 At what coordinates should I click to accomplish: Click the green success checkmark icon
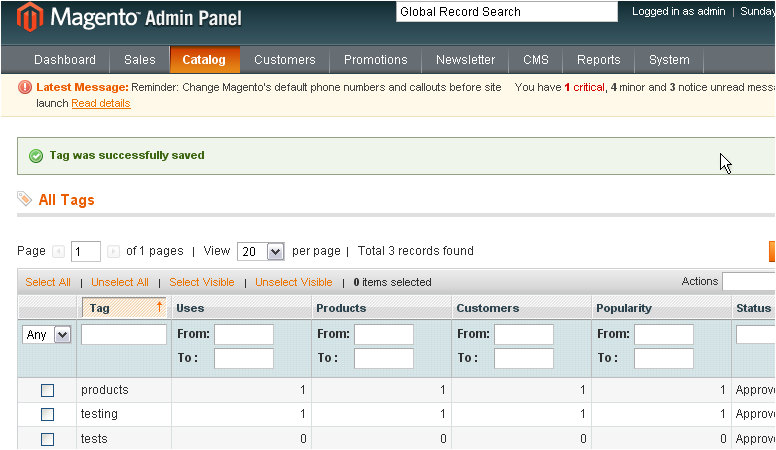point(36,156)
